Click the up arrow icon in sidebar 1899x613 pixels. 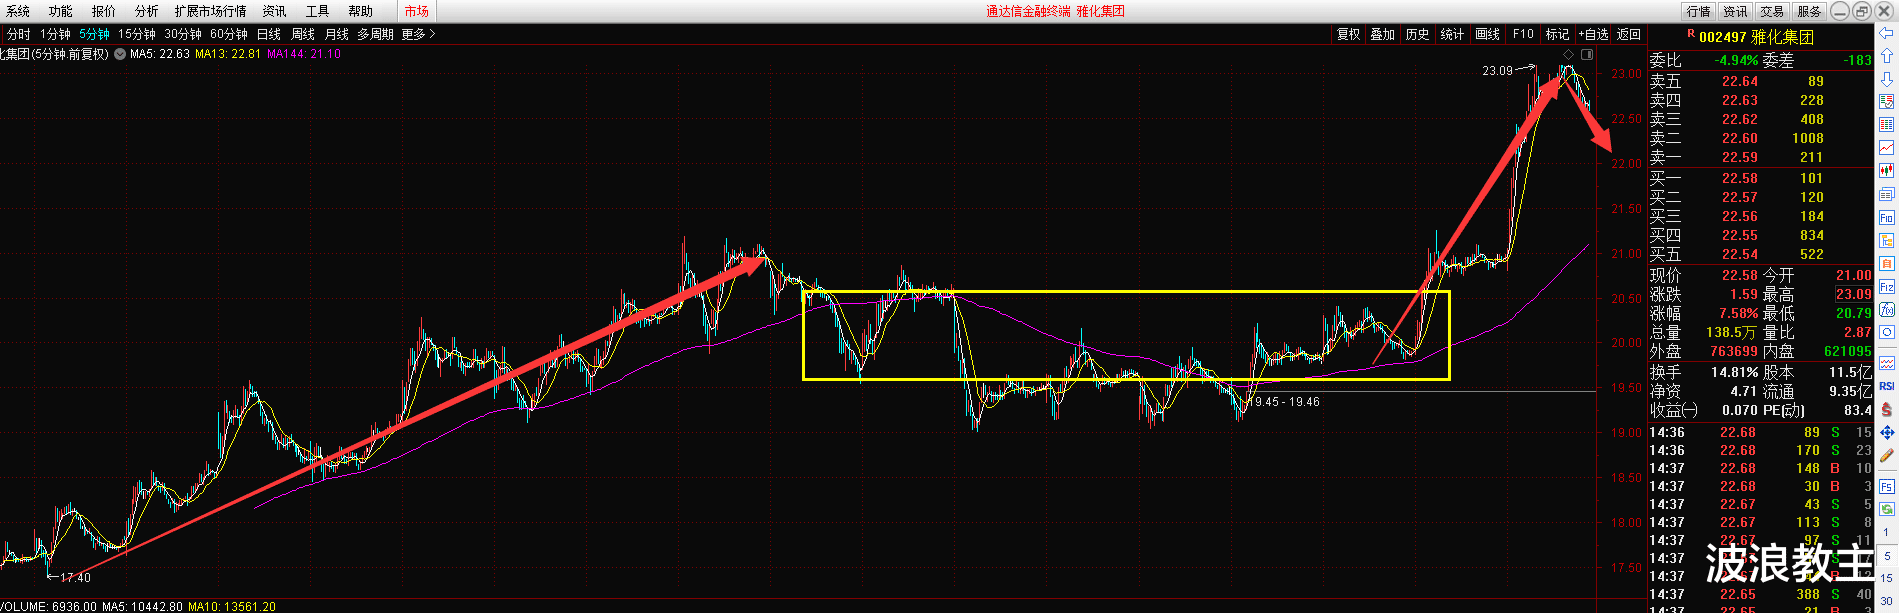[1886, 56]
